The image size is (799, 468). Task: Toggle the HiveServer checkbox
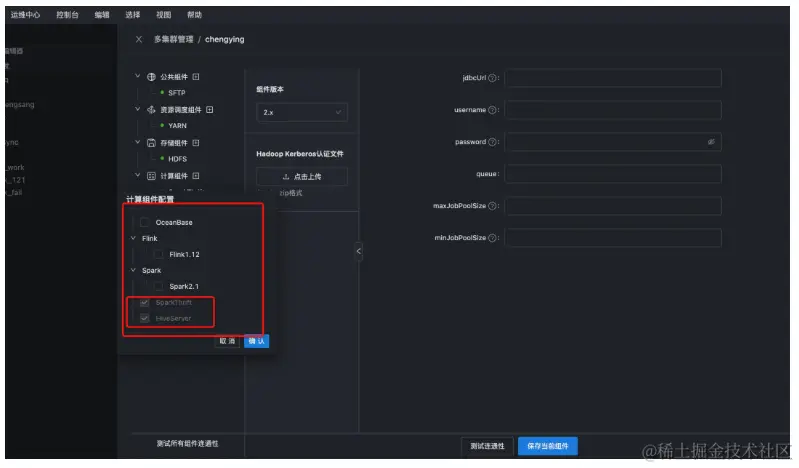click(144, 318)
